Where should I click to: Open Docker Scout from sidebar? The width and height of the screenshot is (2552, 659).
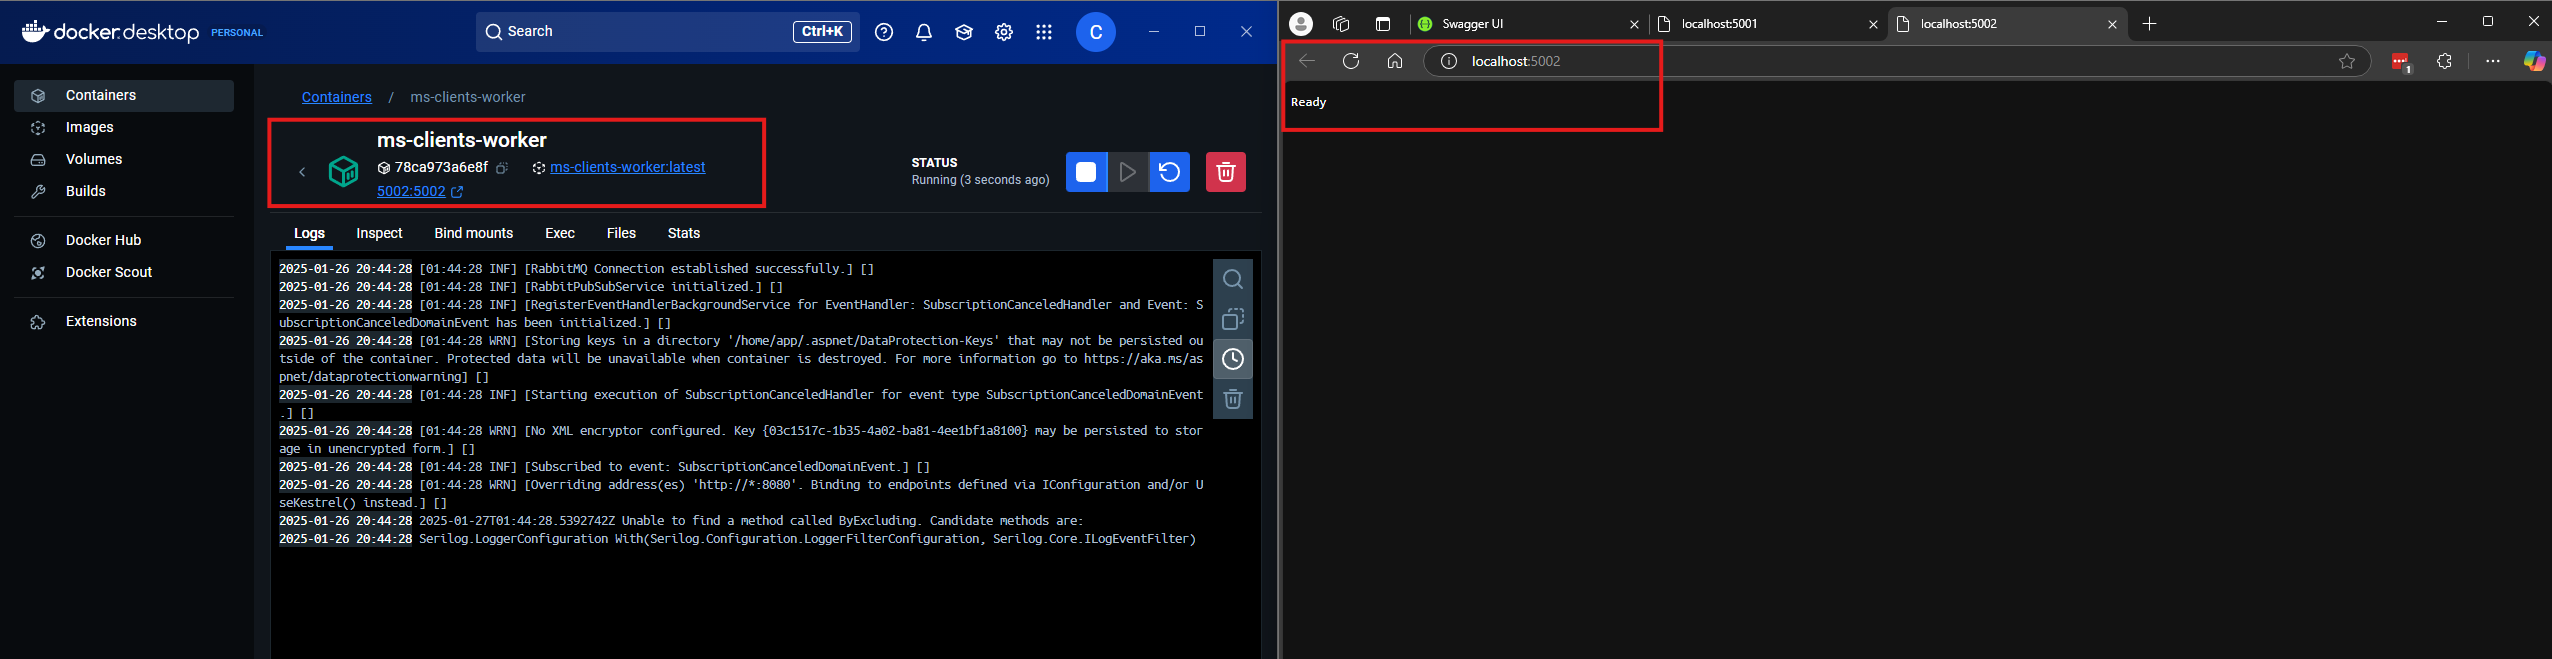pyautogui.click(x=124, y=272)
